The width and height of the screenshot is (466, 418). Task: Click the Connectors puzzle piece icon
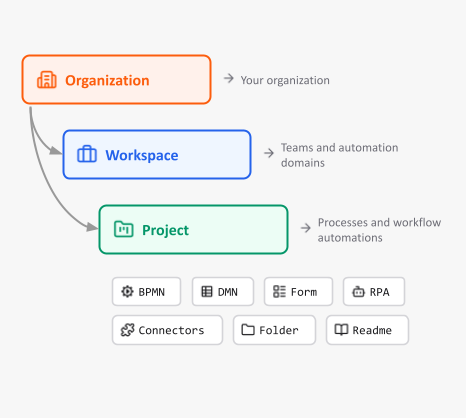click(x=127, y=330)
